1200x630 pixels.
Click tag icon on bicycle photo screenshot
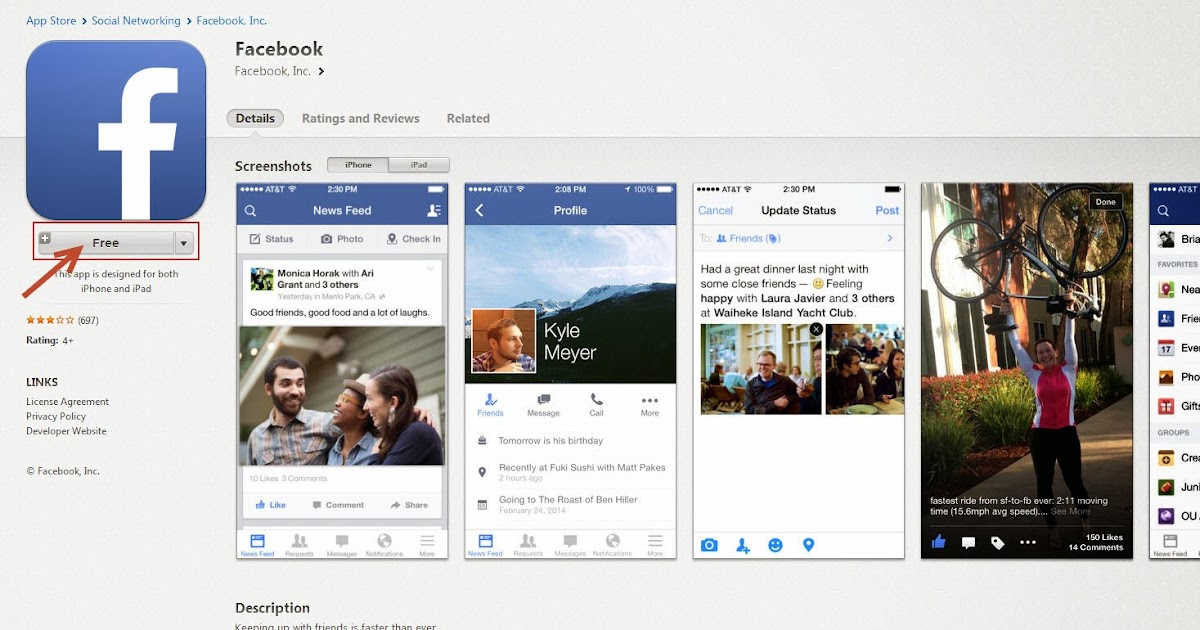tap(998, 542)
